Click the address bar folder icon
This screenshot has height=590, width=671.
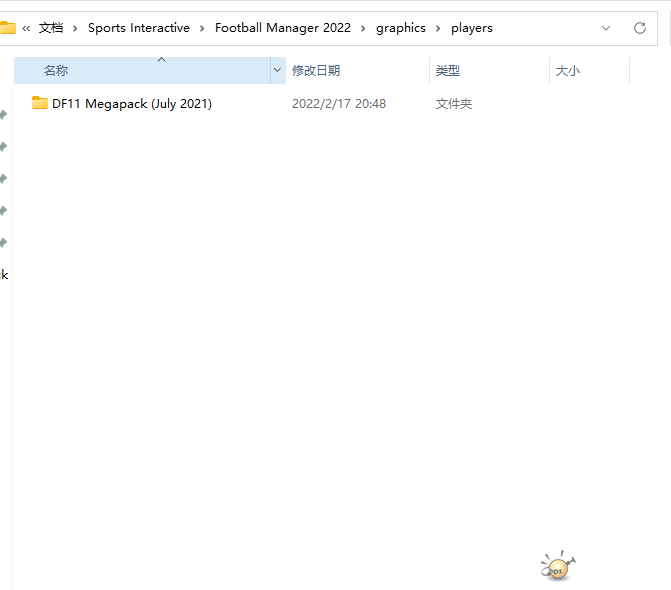click(x=7, y=28)
